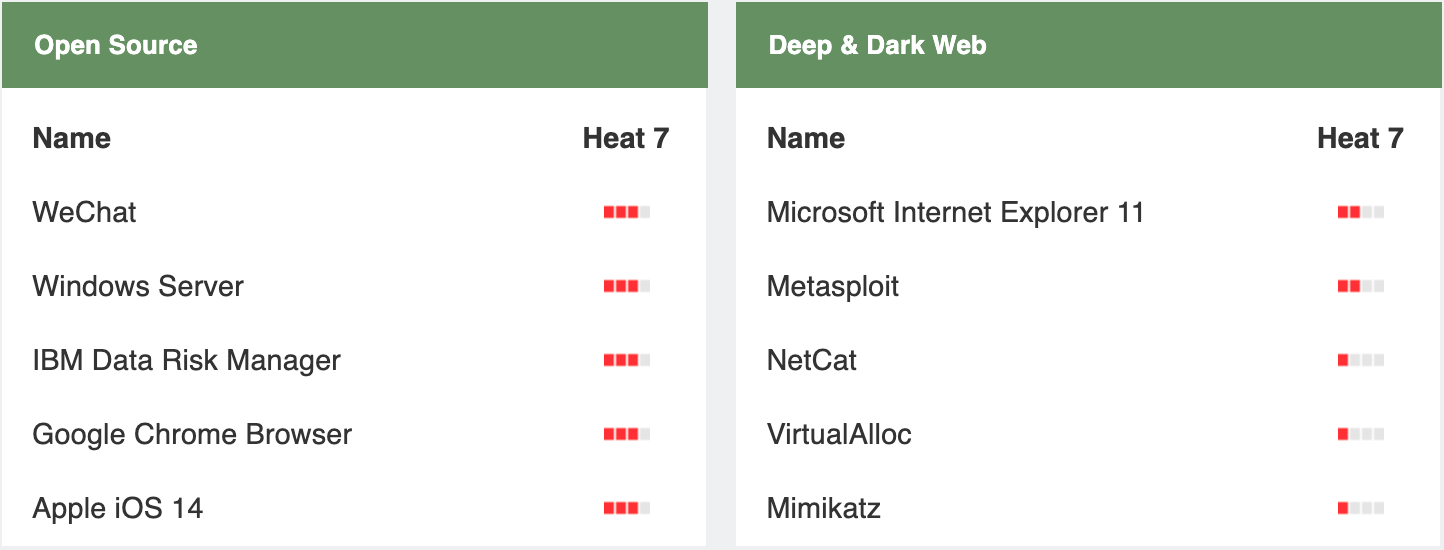Image resolution: width=1444 pixels, height=550 pixels.
Task: Sort Deep & Dark Web by Name column
Action: [806, 138]
